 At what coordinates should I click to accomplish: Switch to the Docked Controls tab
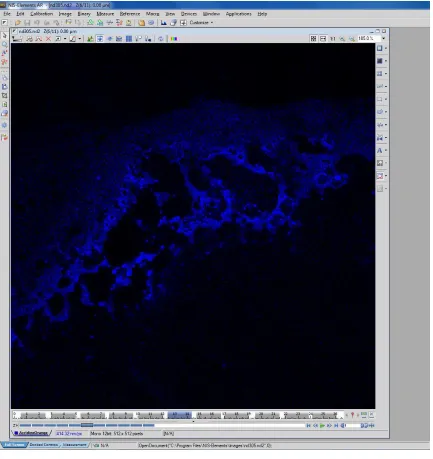[44, 445]
